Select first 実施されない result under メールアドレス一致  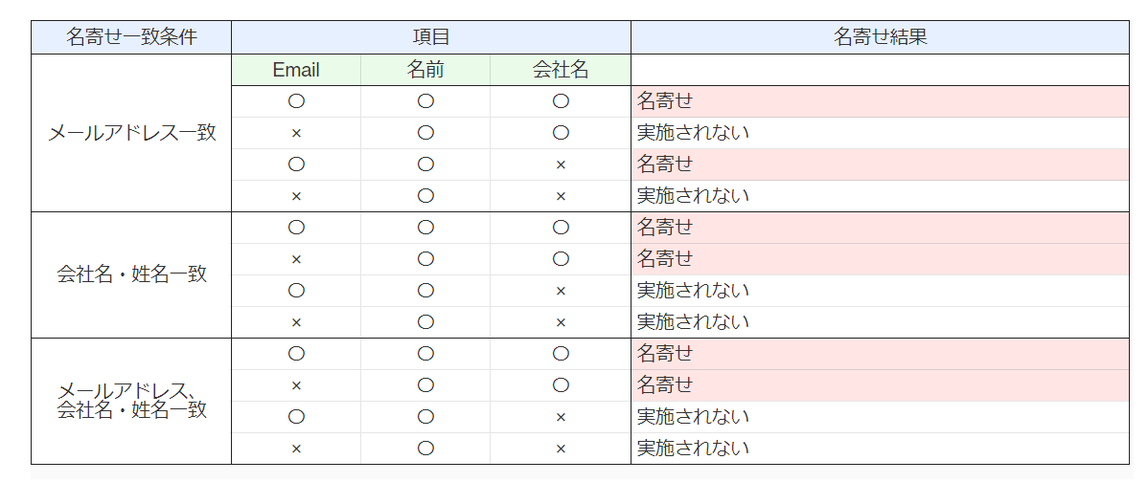click(880, 133)
